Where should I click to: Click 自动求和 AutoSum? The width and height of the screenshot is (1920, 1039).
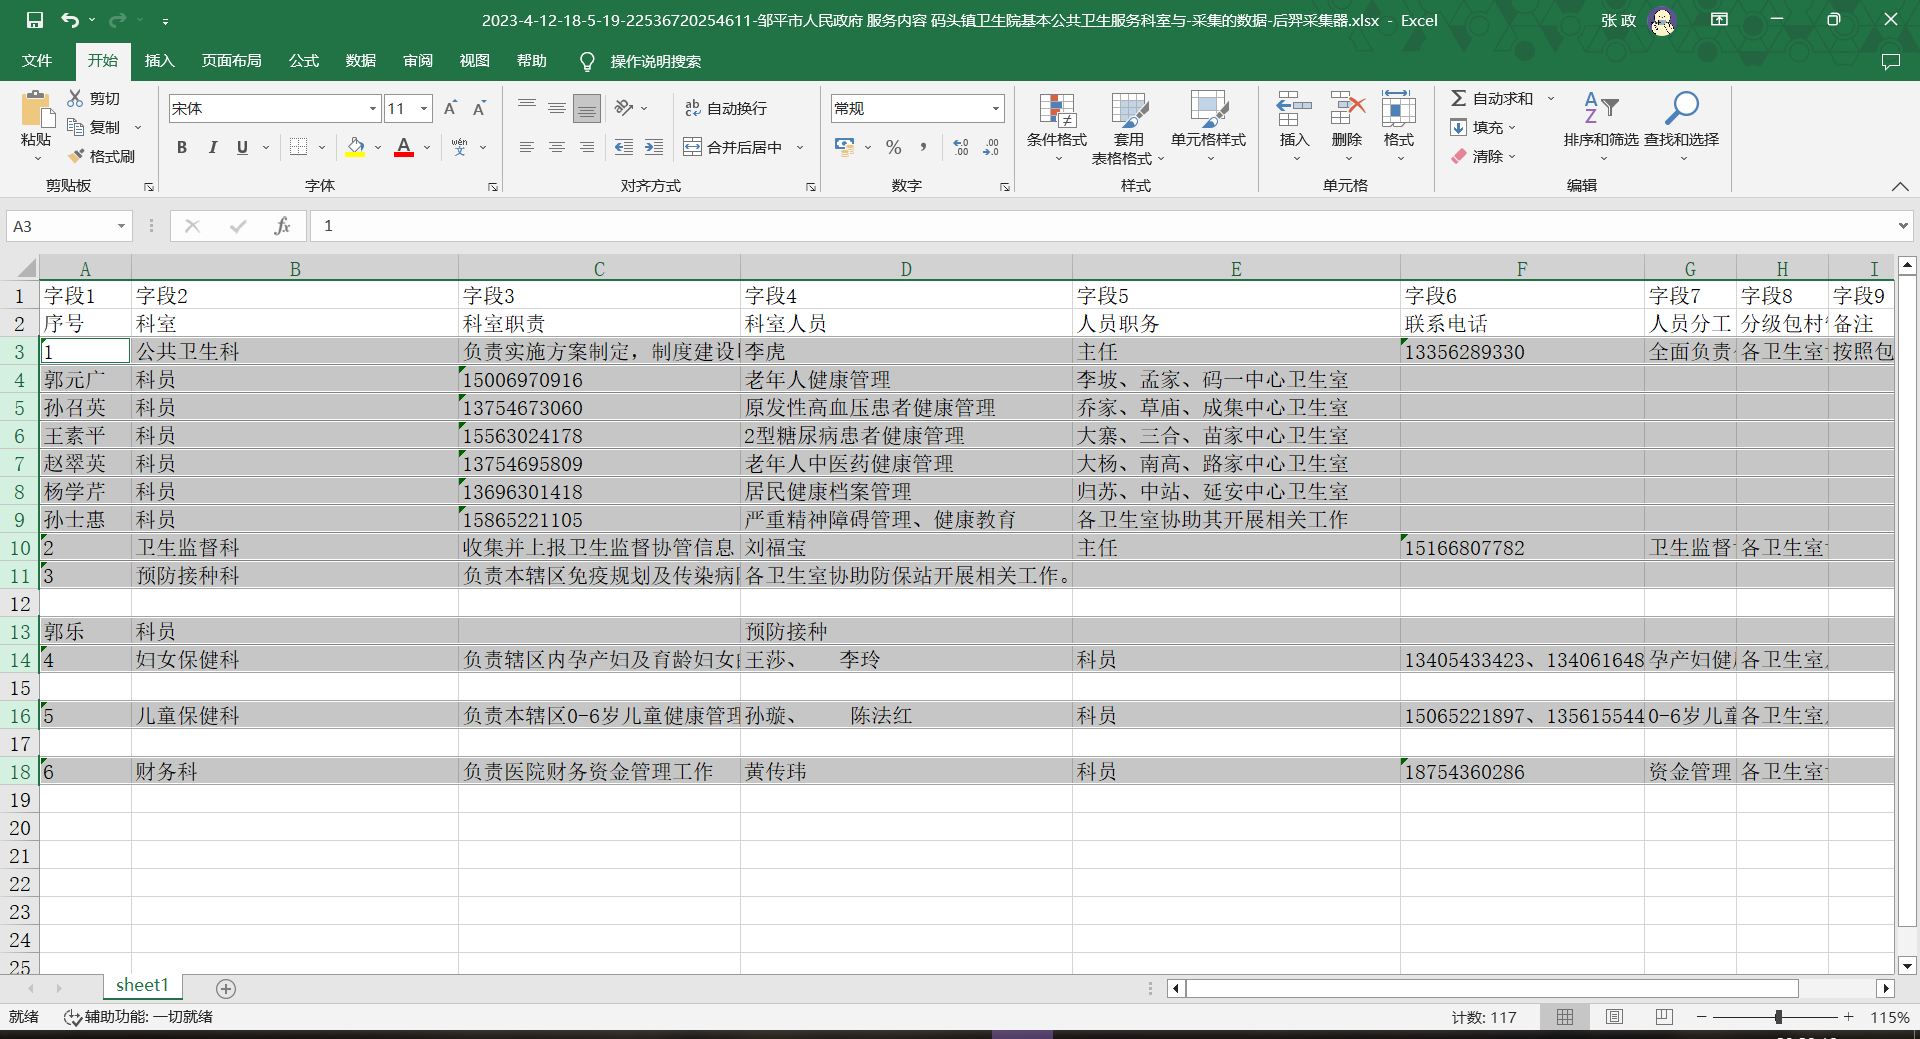pyautogui.click(x=1492, y=98)
